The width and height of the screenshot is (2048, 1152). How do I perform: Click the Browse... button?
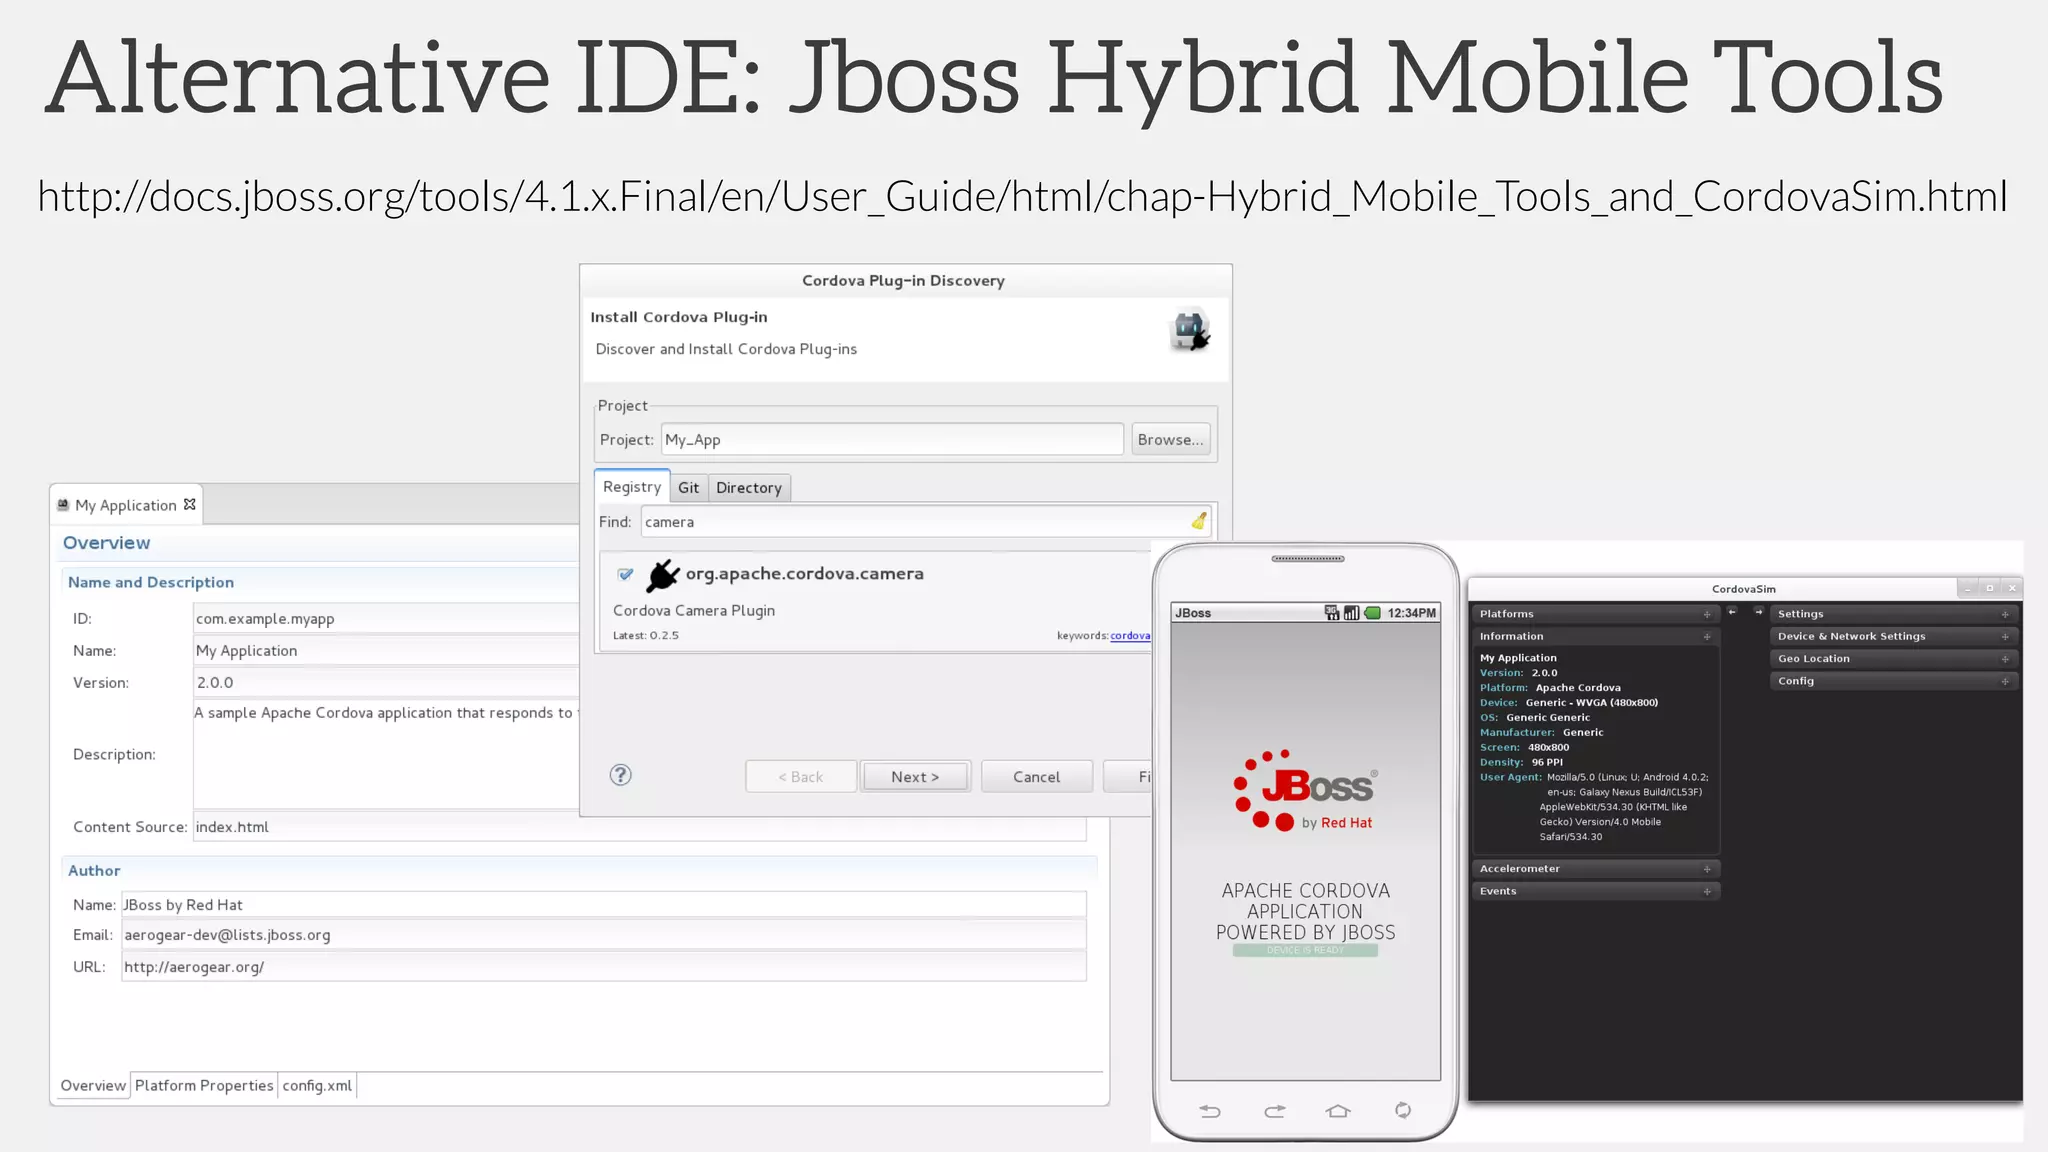[x=1170, y=440]
